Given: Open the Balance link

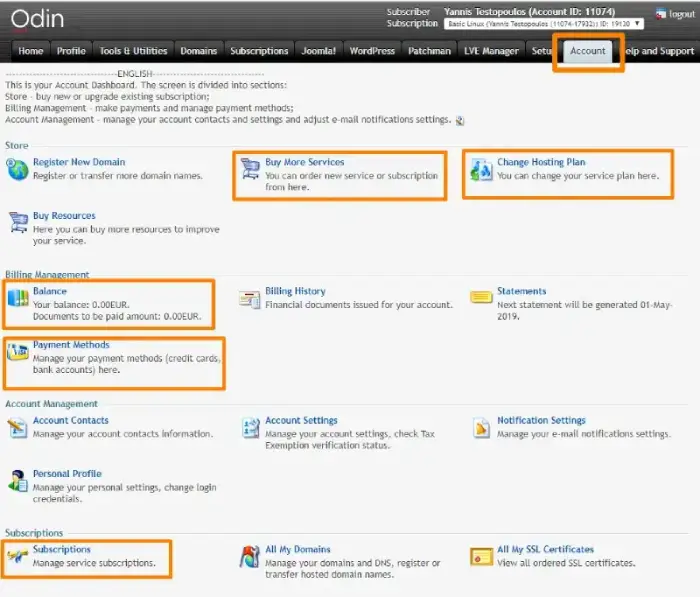Looking at the screenshot, I should coord(50,291).
